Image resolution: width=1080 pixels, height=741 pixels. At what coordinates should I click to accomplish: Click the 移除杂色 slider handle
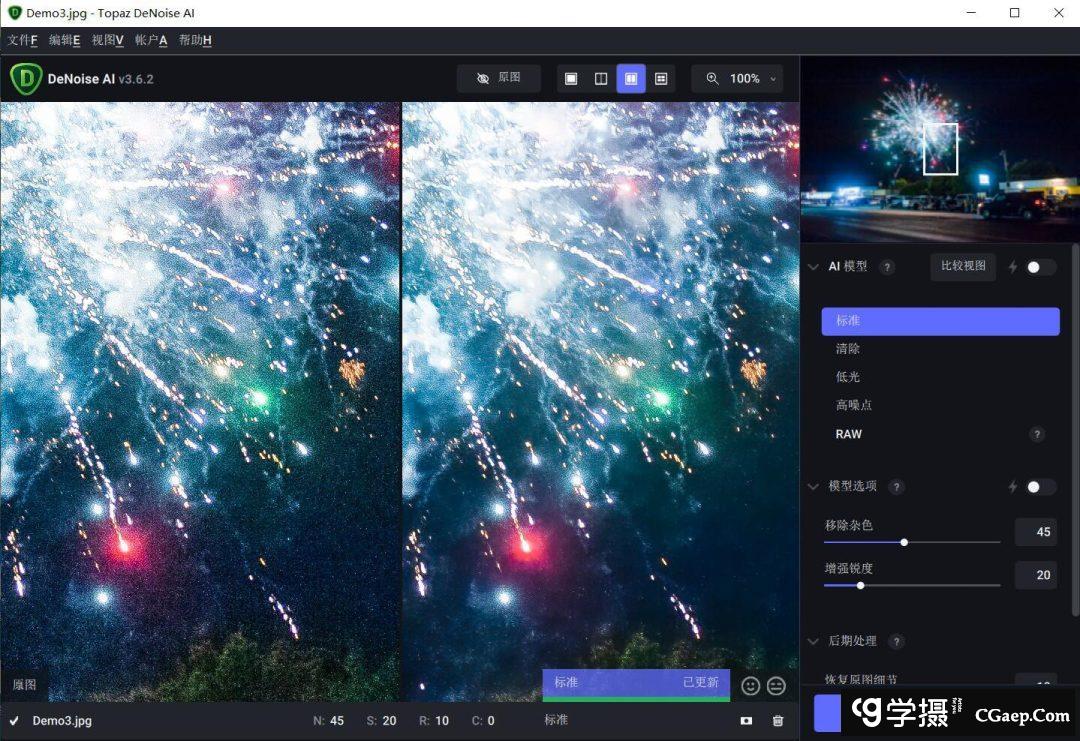tap(904, 542)
